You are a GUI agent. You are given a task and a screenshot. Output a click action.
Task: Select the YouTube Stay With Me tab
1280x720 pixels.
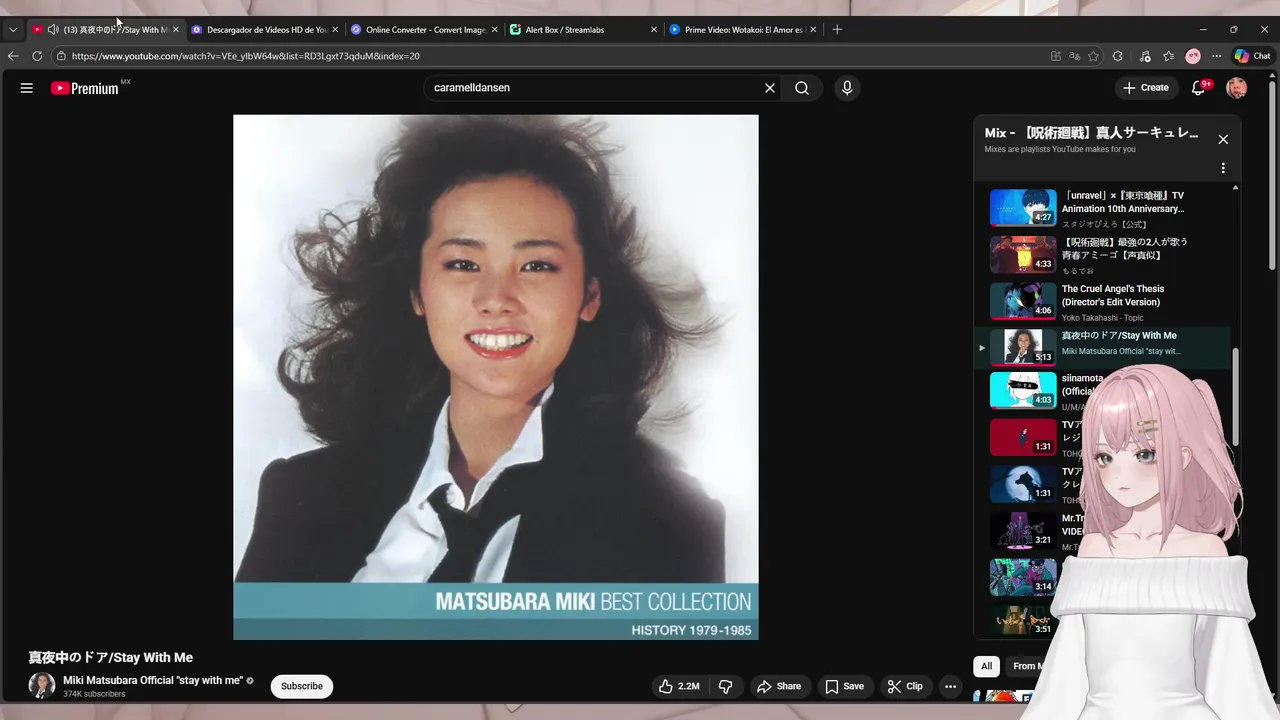(x=104, y=30)
